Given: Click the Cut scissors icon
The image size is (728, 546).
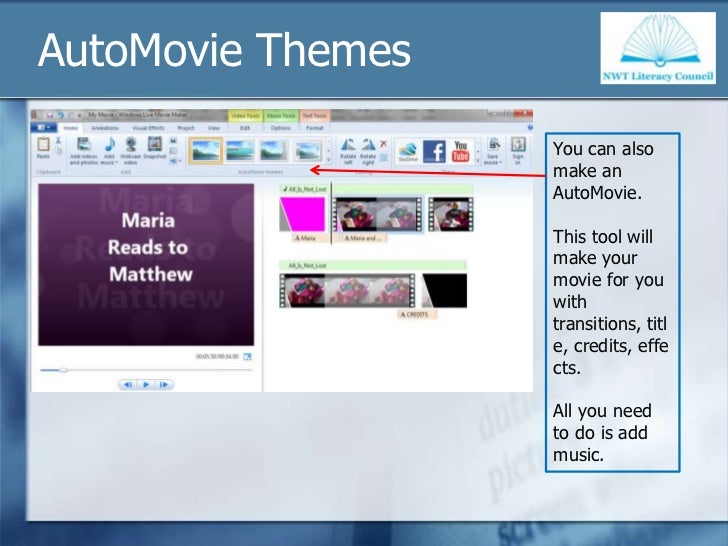Looking at the screenshot, I should click(x=58, y=140).
